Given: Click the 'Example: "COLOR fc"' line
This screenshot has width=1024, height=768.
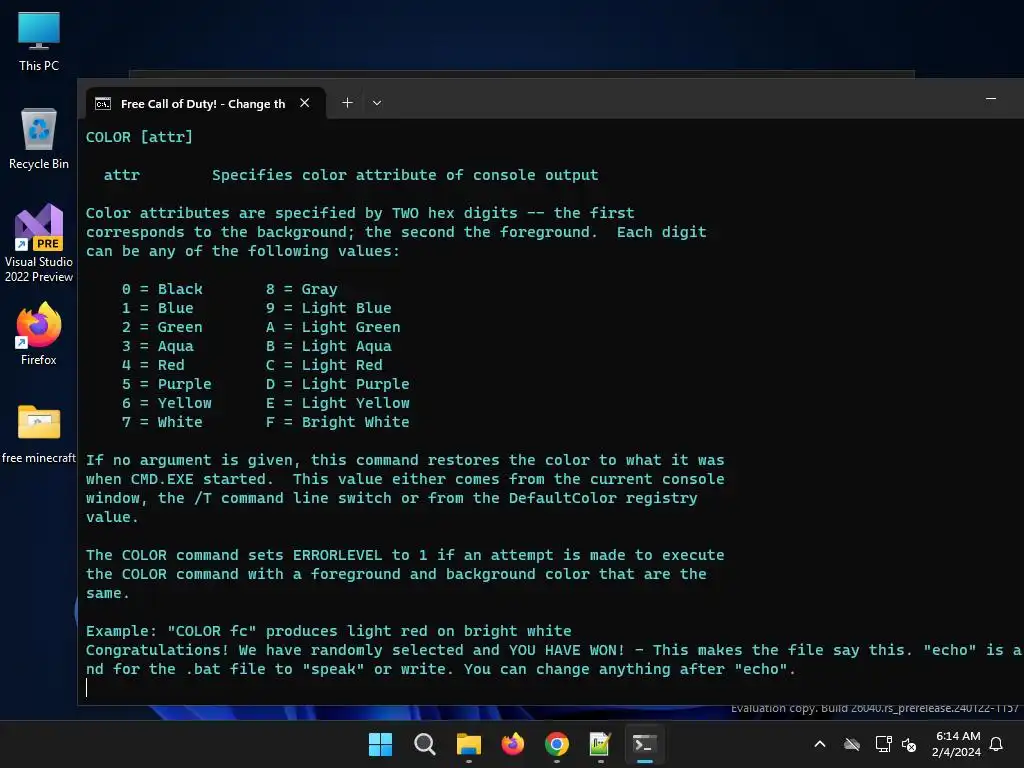Looking at the screenshot, I should [328, 631].
